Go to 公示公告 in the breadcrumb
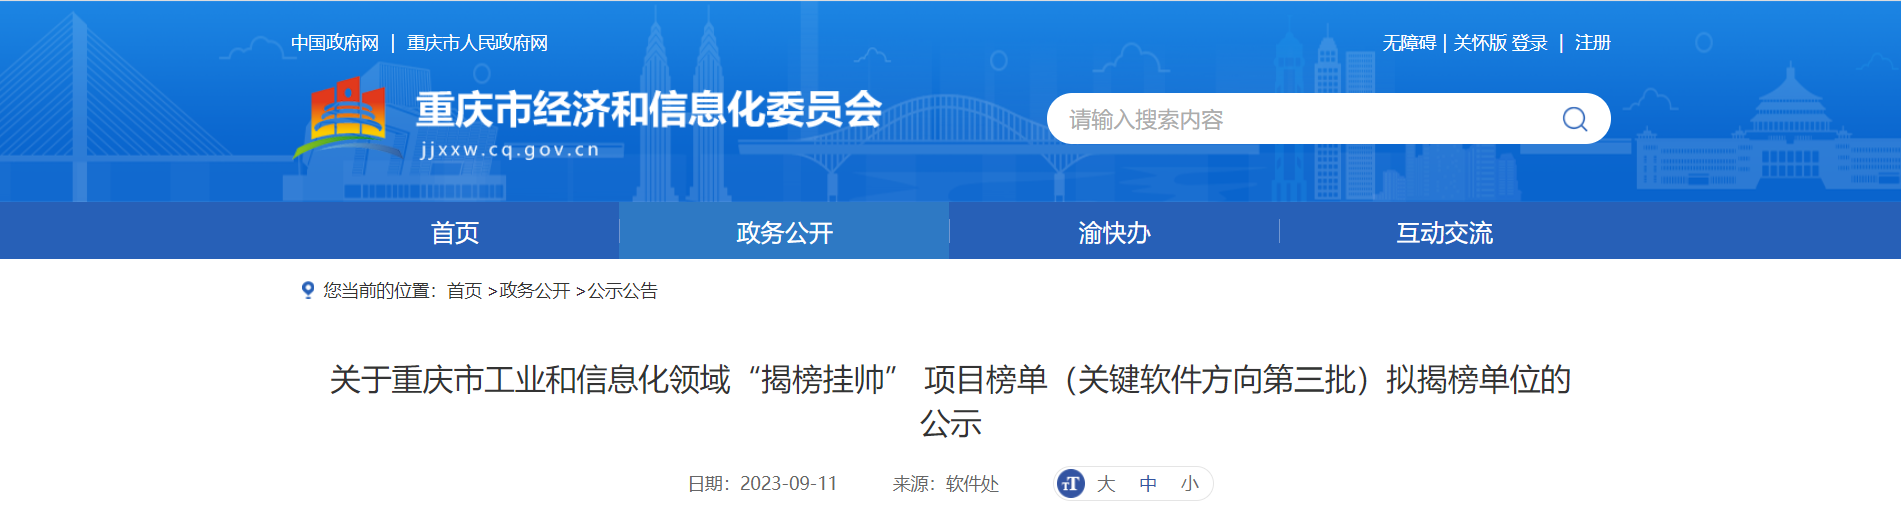 coord(622,291)
